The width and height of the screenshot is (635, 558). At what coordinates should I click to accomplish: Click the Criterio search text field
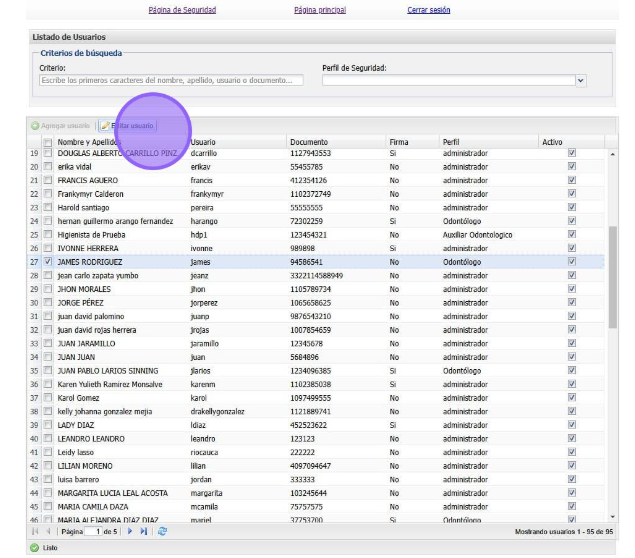(x=171, y=80)
